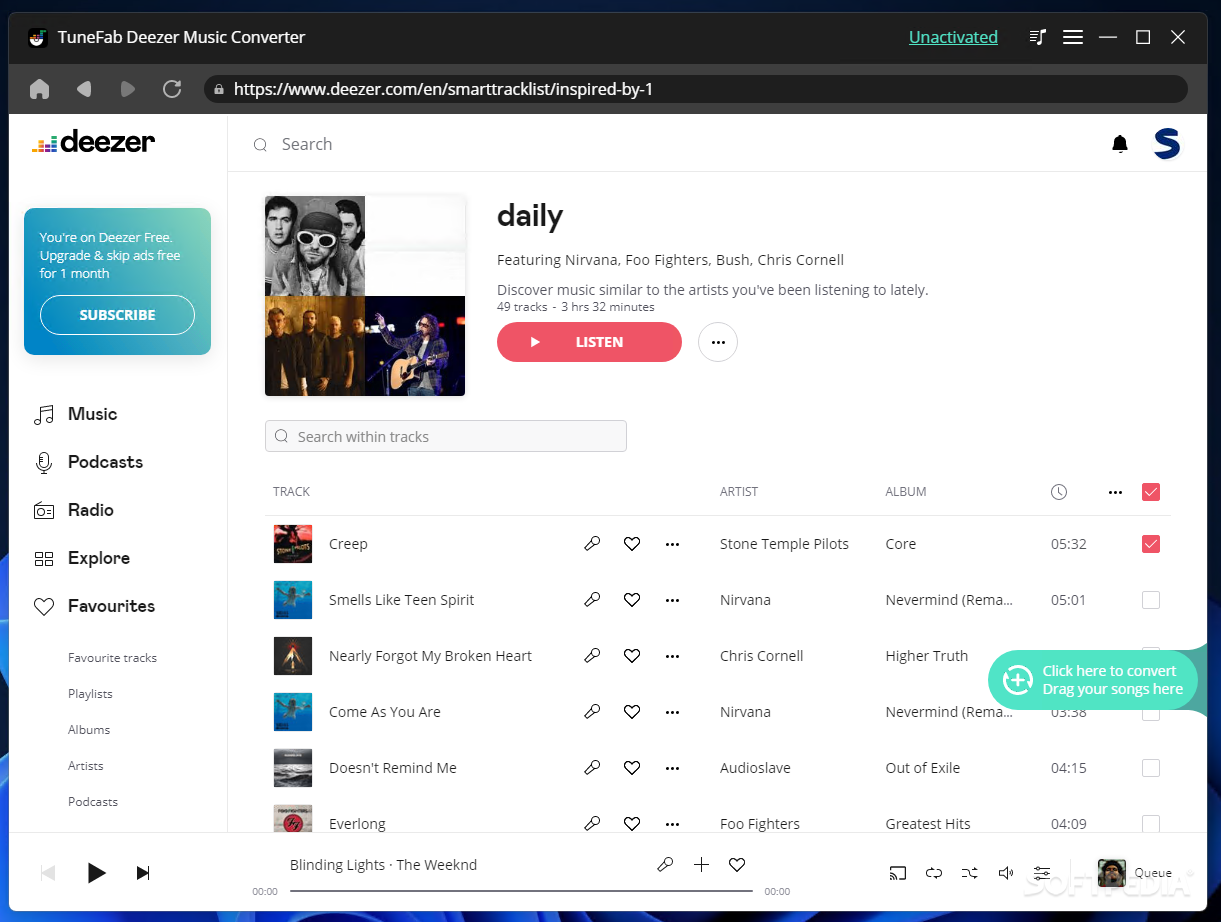
Task: Show lyrics for Creep via microphone icon
Action: click(x=592, y=544)
